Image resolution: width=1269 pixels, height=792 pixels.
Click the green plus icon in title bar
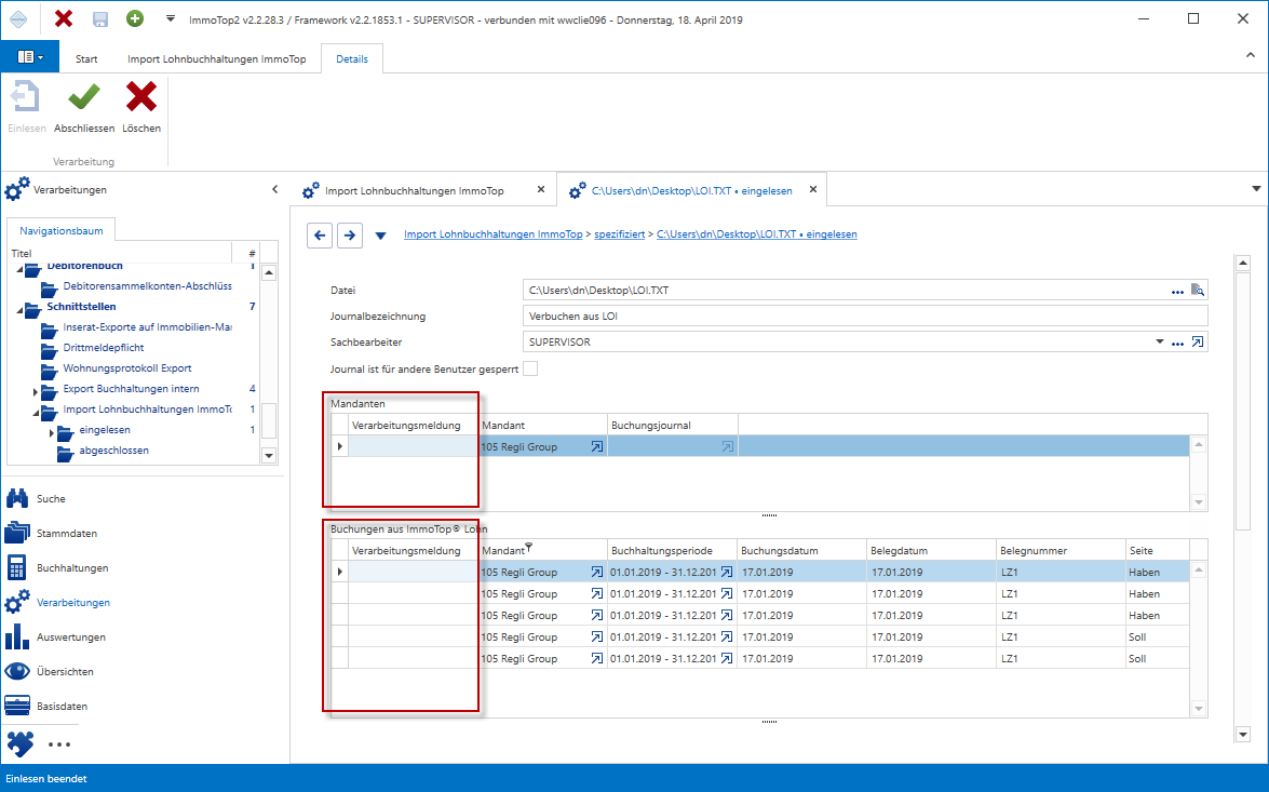[x=135, y=19]
